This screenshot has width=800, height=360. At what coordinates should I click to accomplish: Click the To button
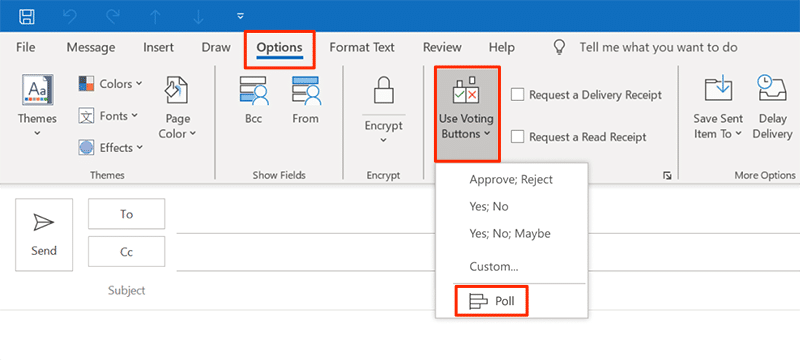click(x=127, y=214)
